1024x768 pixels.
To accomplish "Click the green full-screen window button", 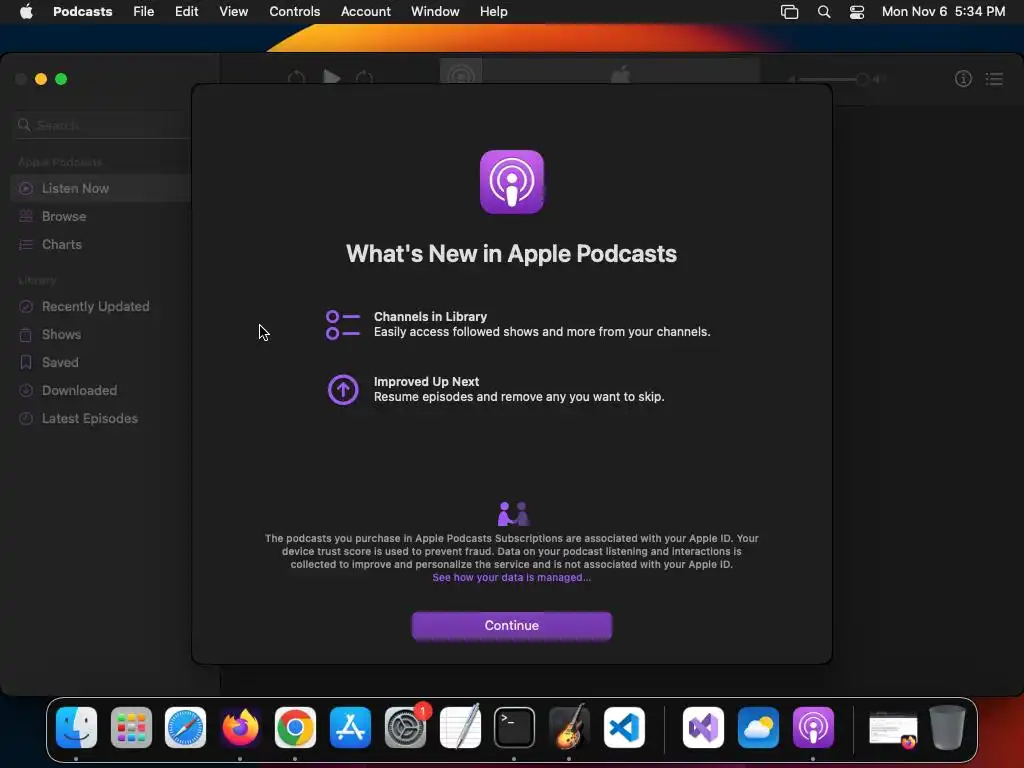I will coord(61,79).
